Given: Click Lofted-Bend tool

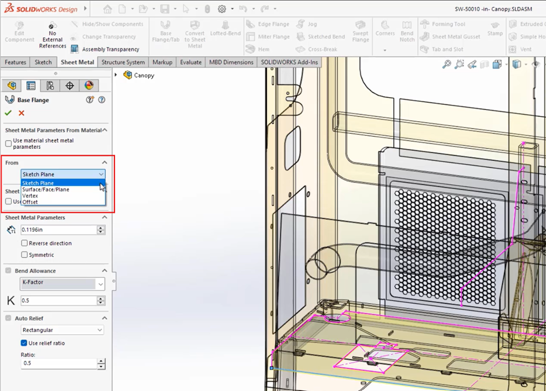Looking at the screenshot, I should (x=225, y=29).
